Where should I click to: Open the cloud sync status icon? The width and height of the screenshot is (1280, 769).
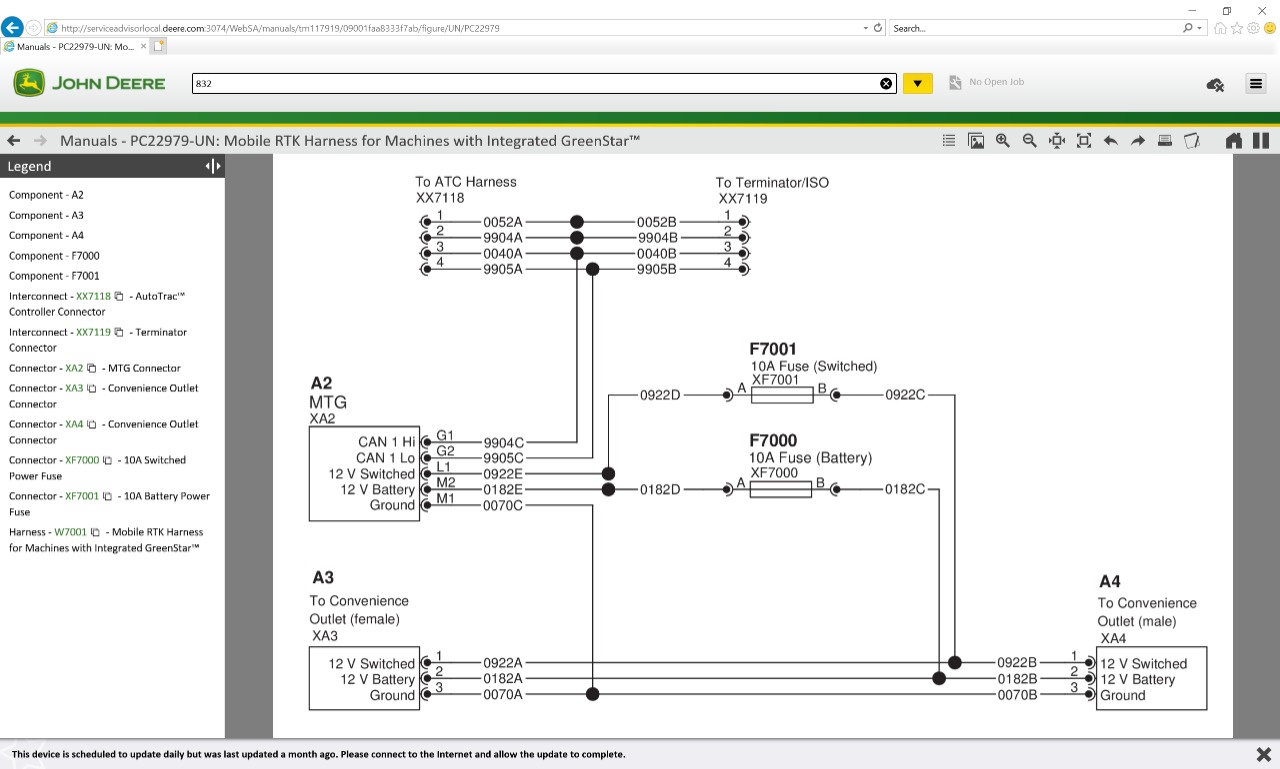(x=1214, y=85)
